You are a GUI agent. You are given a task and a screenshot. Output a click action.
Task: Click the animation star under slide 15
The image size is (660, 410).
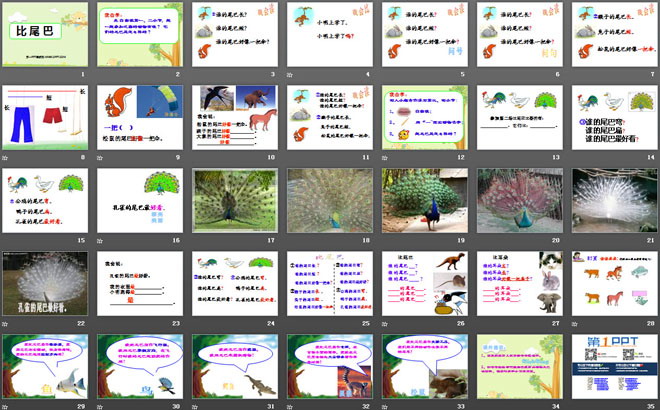[6, 241]
